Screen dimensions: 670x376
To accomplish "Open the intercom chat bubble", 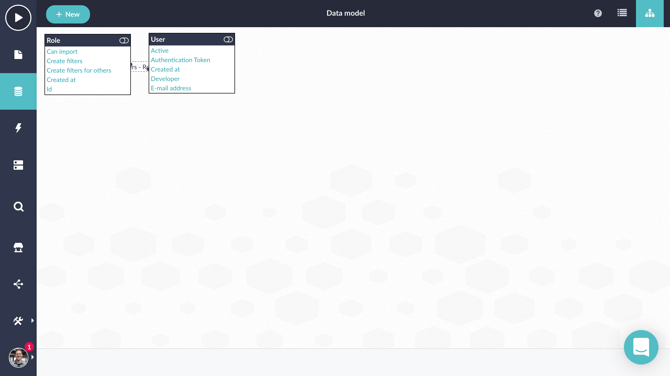I will tap(641, 347).
